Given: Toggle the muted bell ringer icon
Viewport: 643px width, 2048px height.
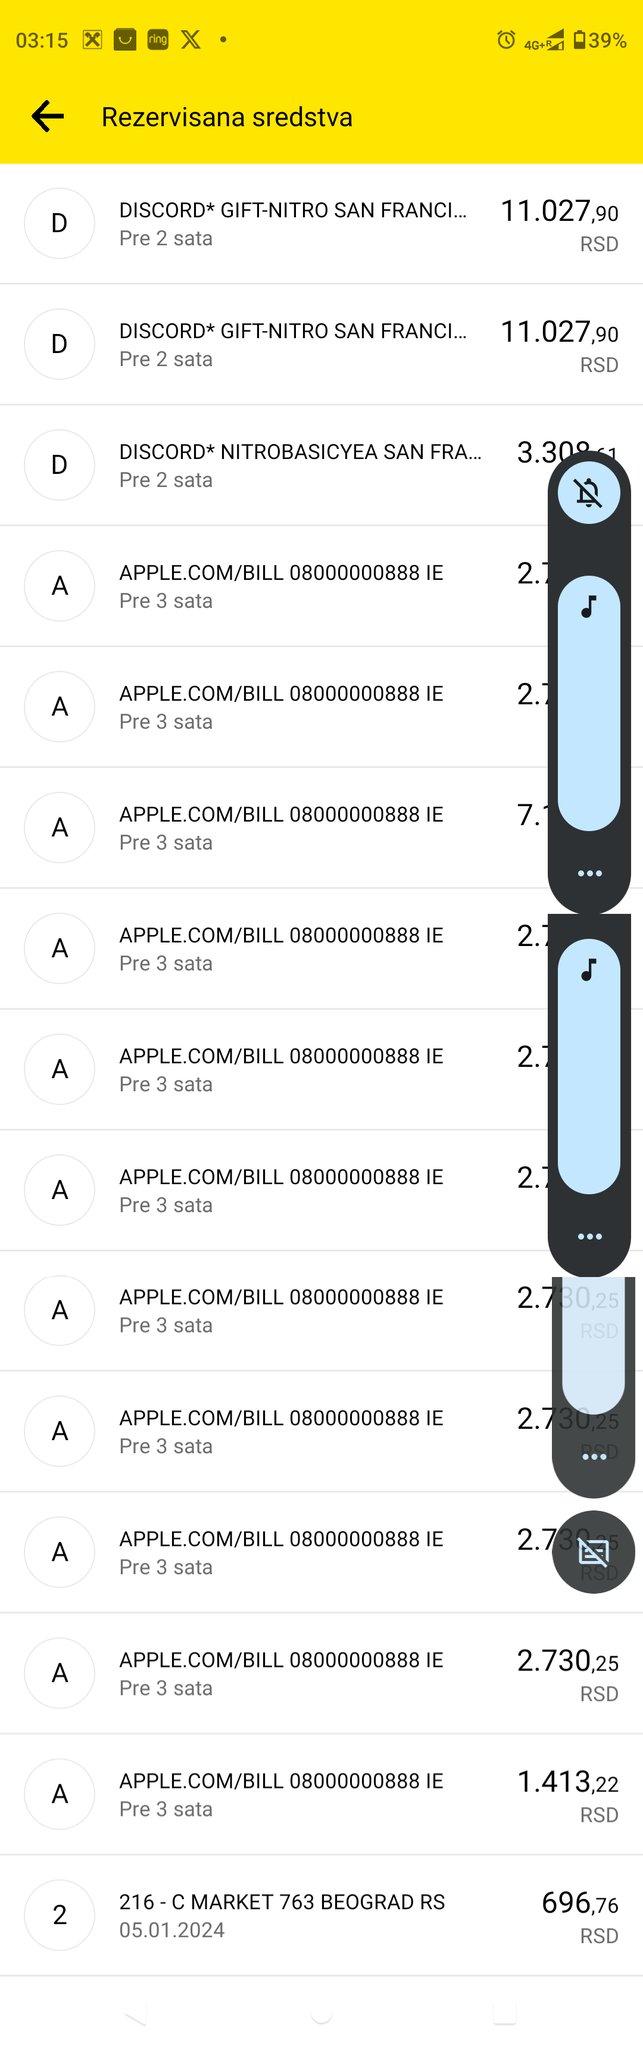Looking at the screenshot, I should (589, 492).
